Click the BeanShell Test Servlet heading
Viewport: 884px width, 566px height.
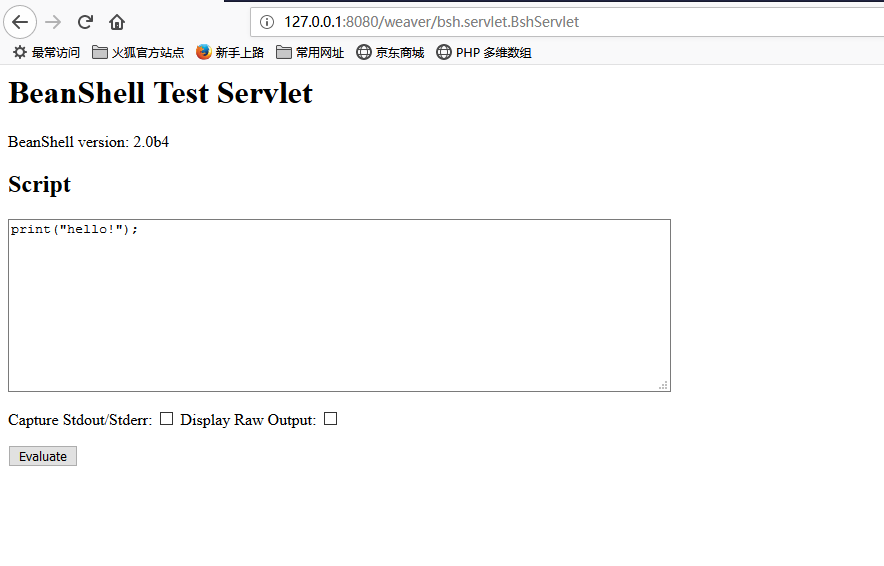(160, 93)
